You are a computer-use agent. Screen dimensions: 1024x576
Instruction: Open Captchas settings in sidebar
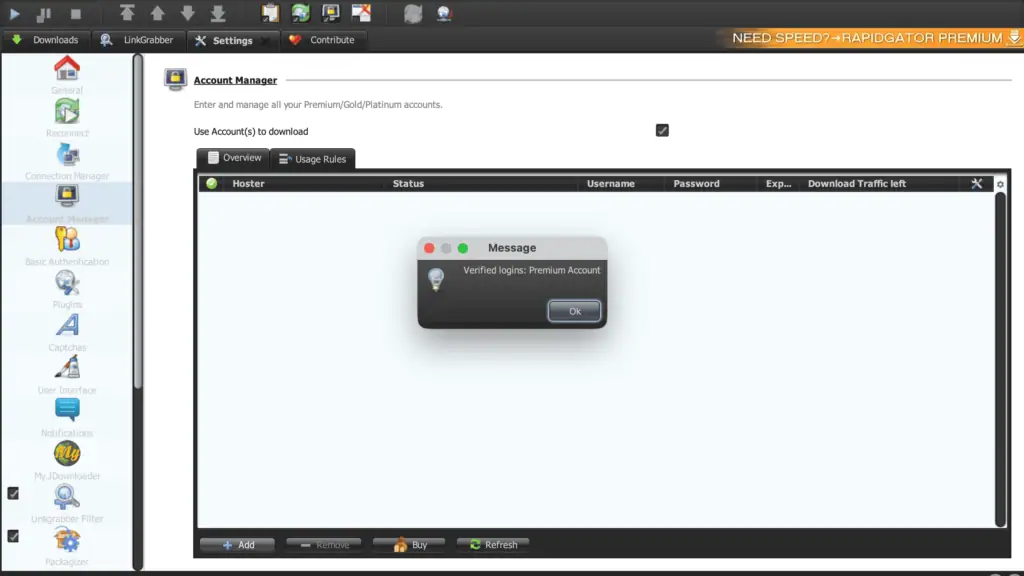pyautogui.click(x=67, y=332)
